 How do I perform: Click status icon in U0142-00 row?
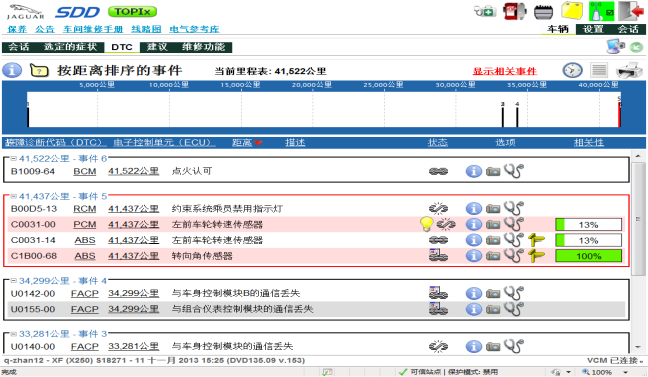pos(438,293)
